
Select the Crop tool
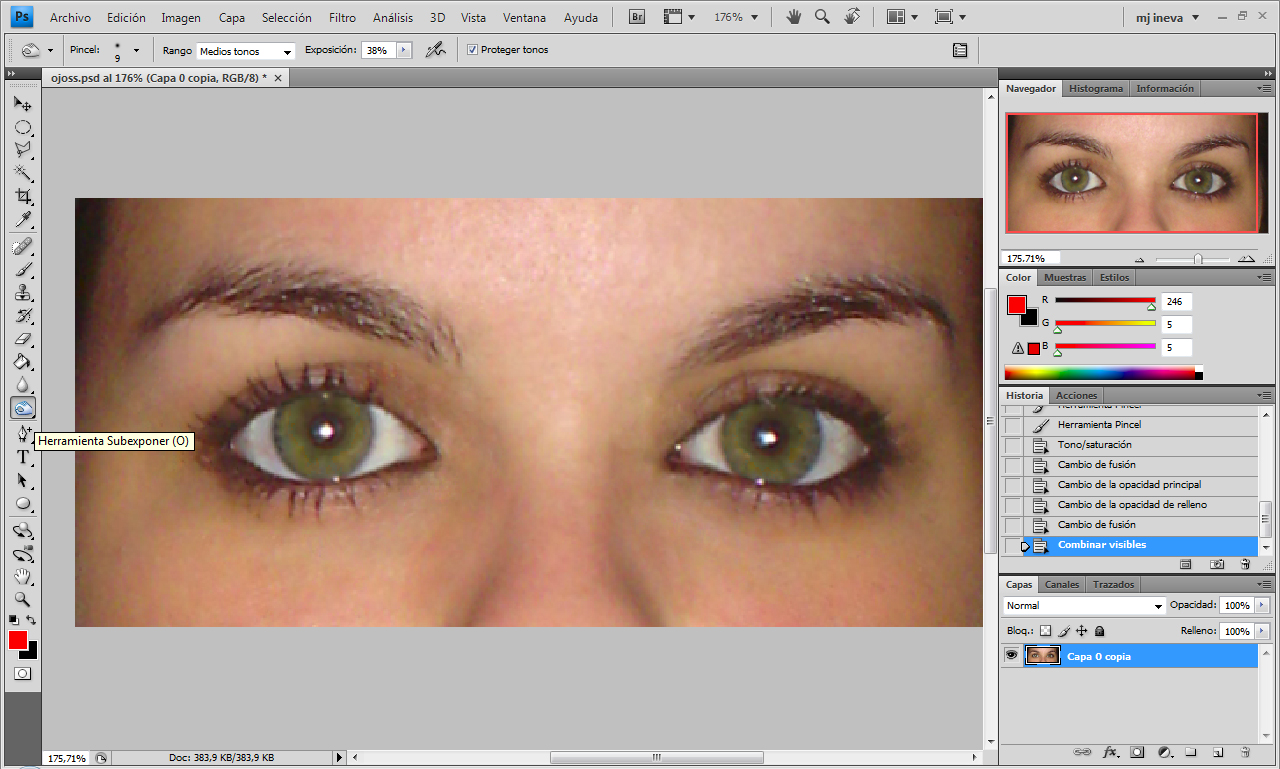[x=23, y=196]
